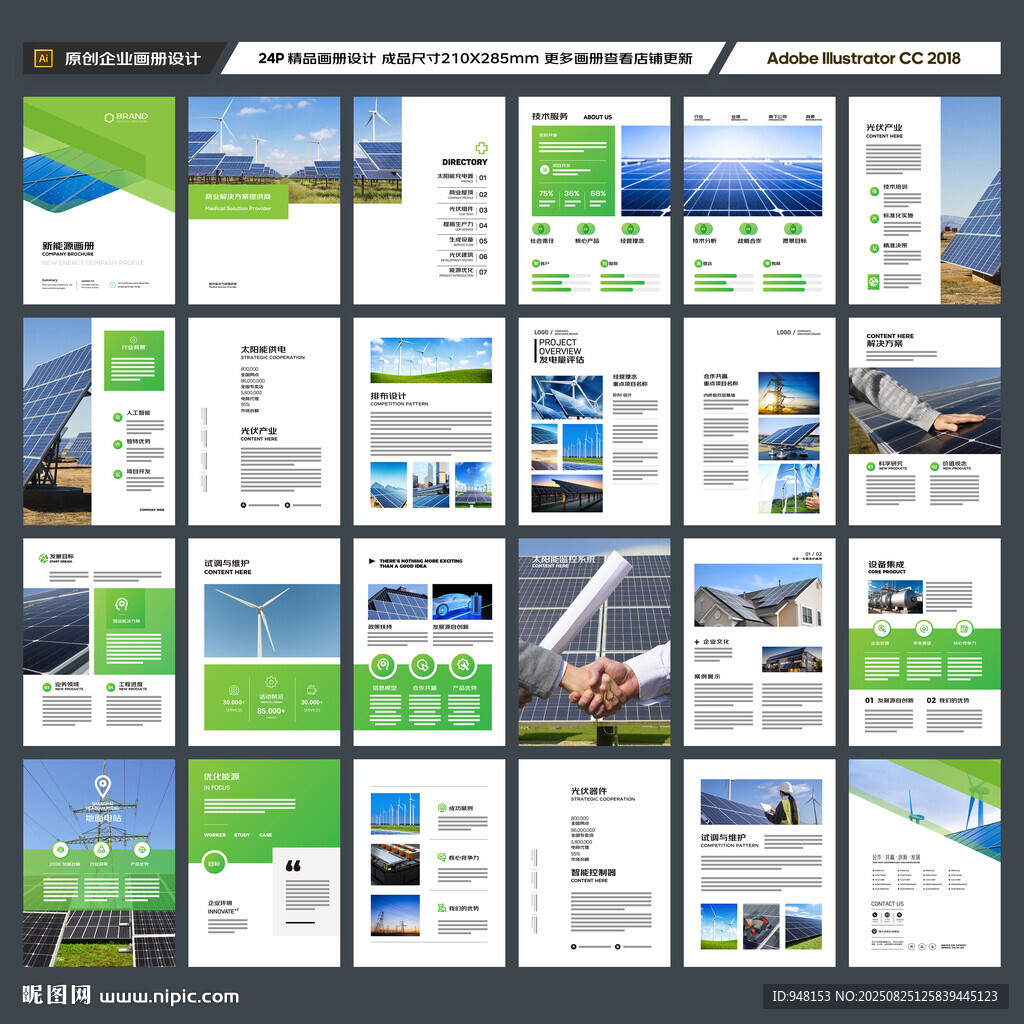Click the green plus icon above DIRECTORY
Image resolution: width=1024 pixels, height=1024 pixels.
coord(481,148)
